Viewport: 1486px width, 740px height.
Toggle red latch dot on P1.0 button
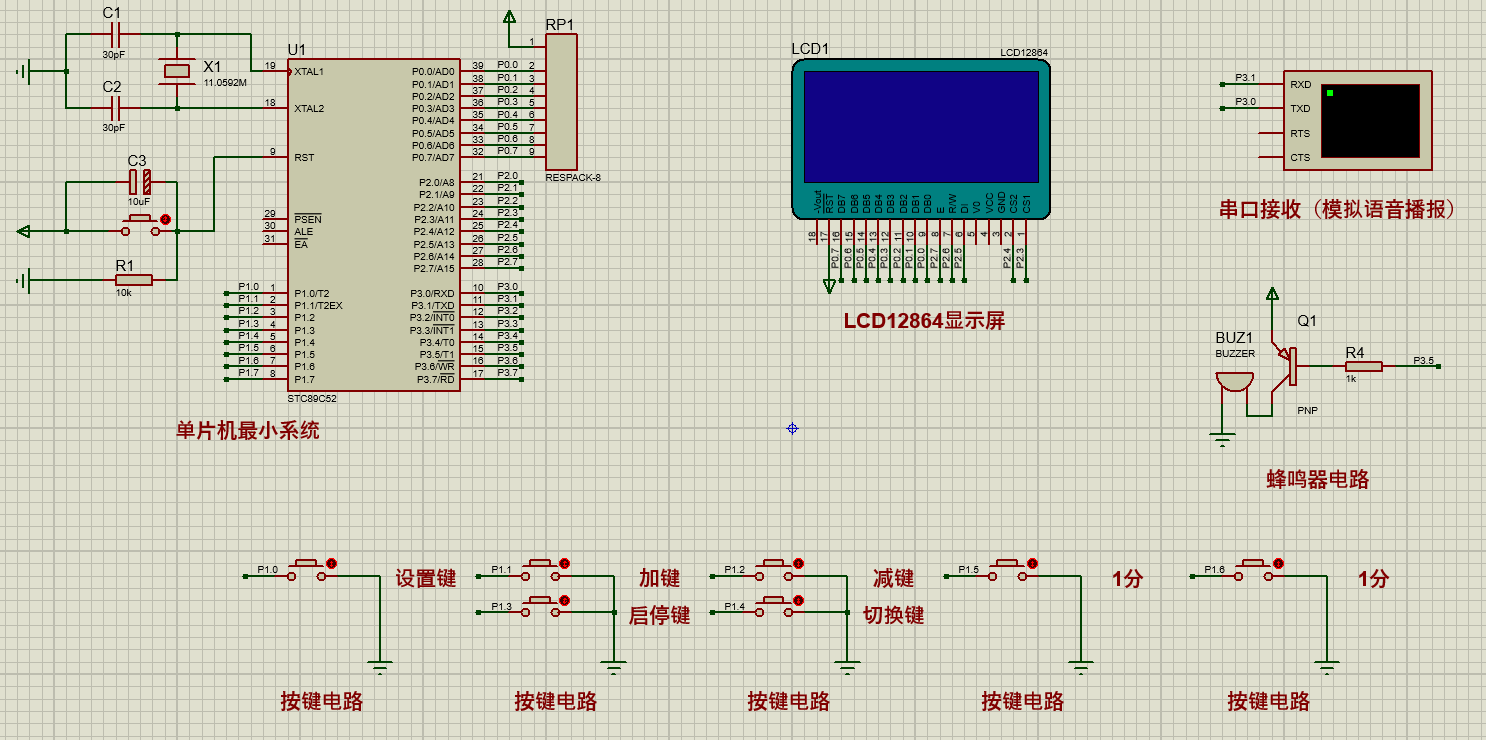[332, 564]
